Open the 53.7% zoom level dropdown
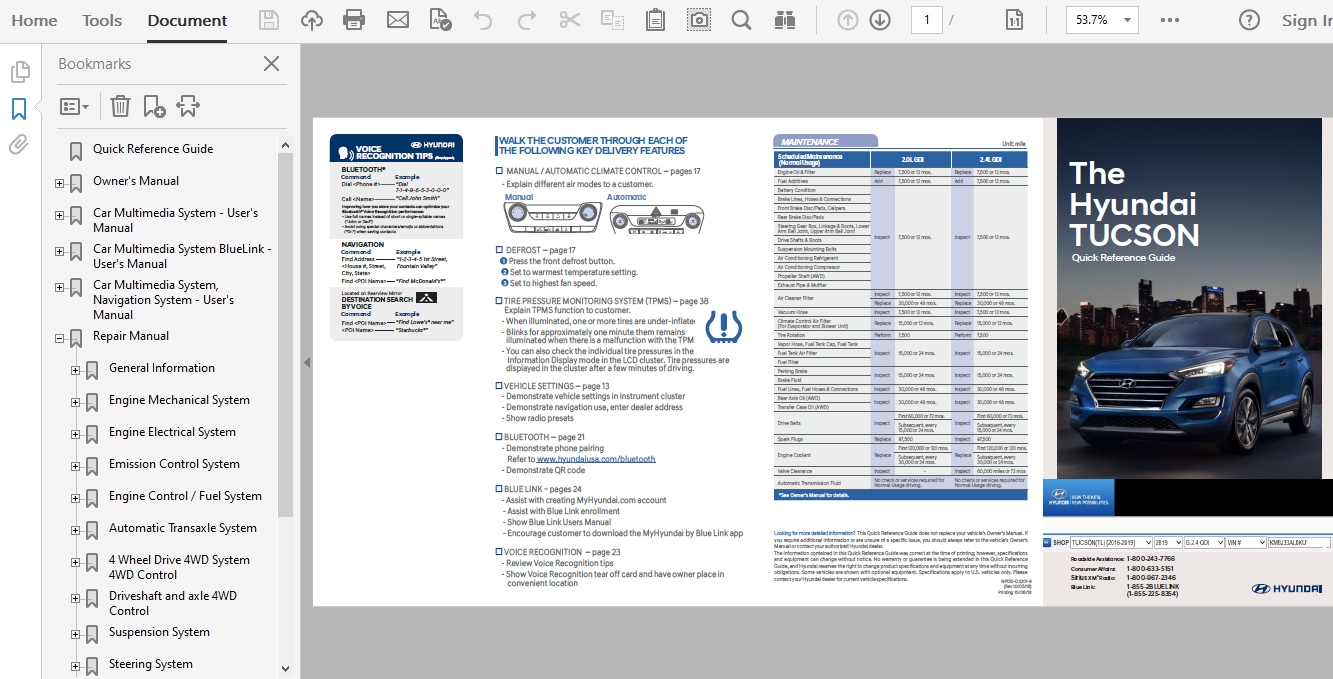1333x679 pixels. (1101, 20)
